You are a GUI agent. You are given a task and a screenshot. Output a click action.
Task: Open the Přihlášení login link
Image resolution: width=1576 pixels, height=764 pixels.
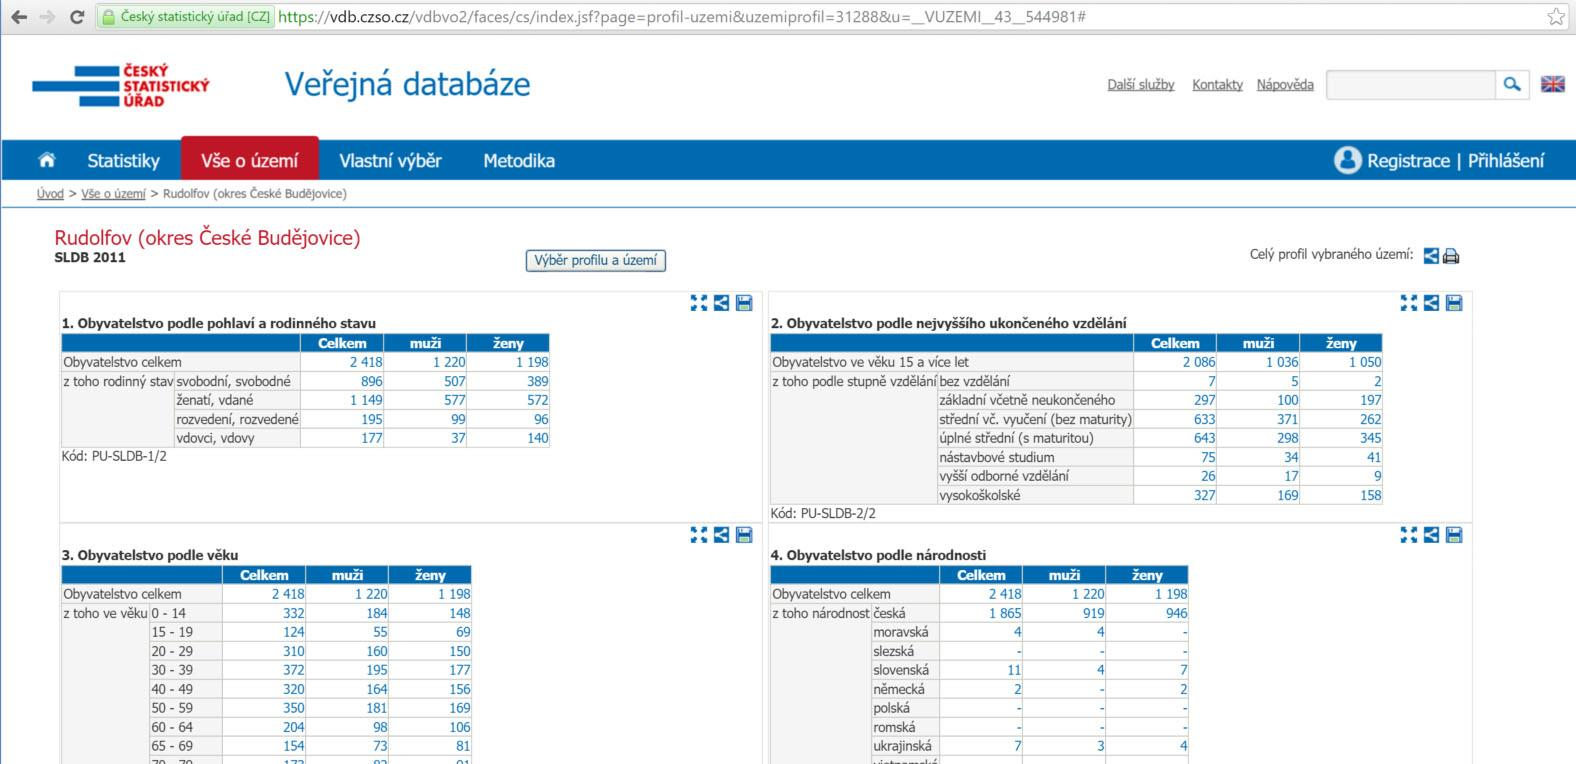point(1506,160)
